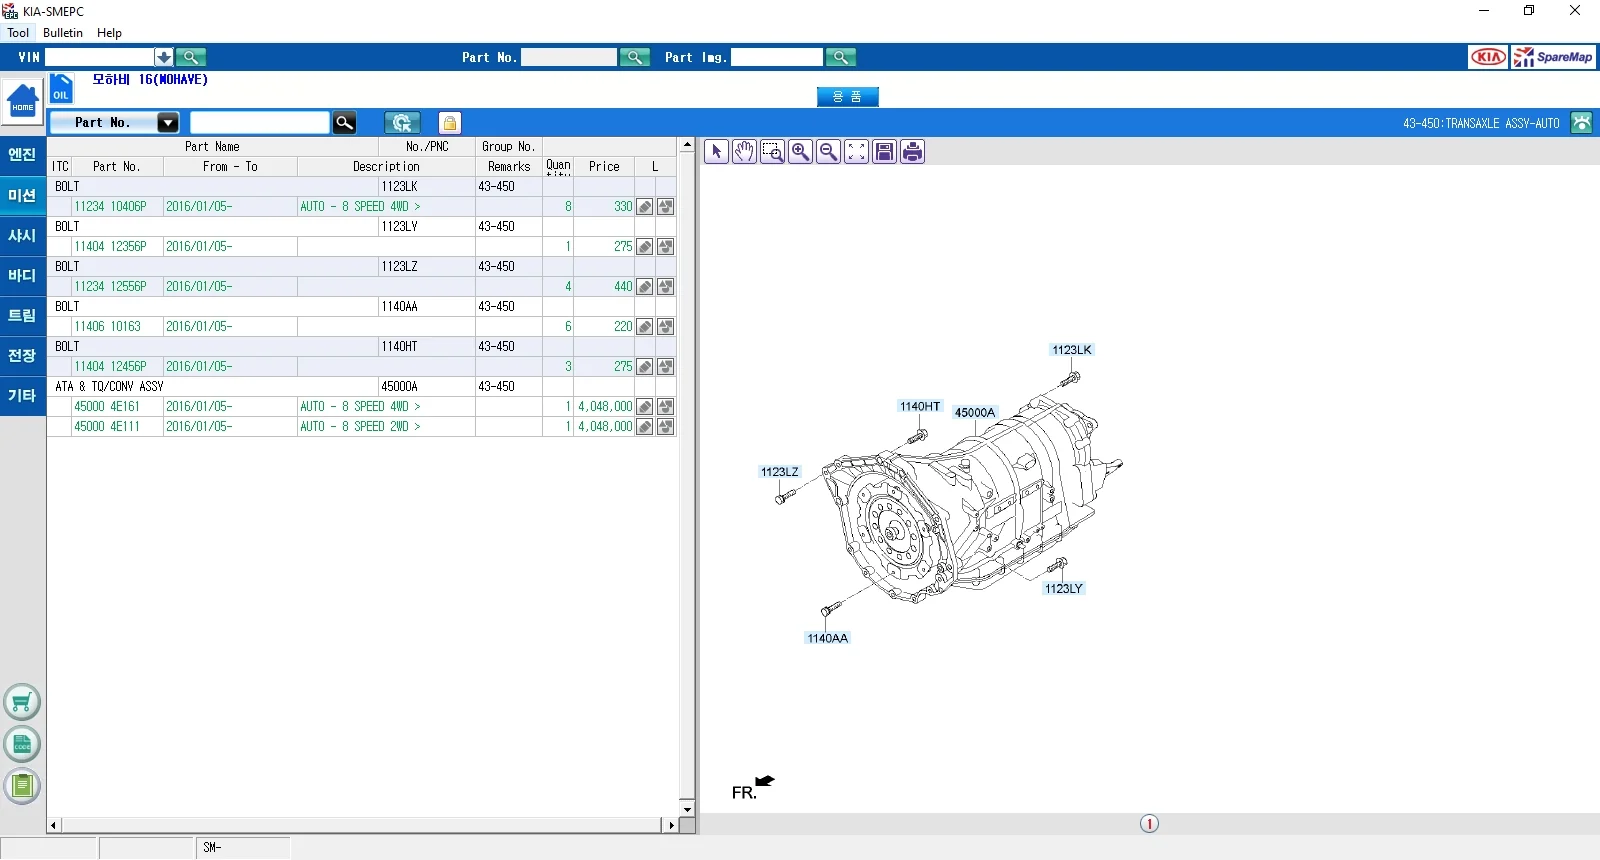1600x860 pixels.
Task: Toggle the yellow padlock icon
Action: [x=450, y=122]
